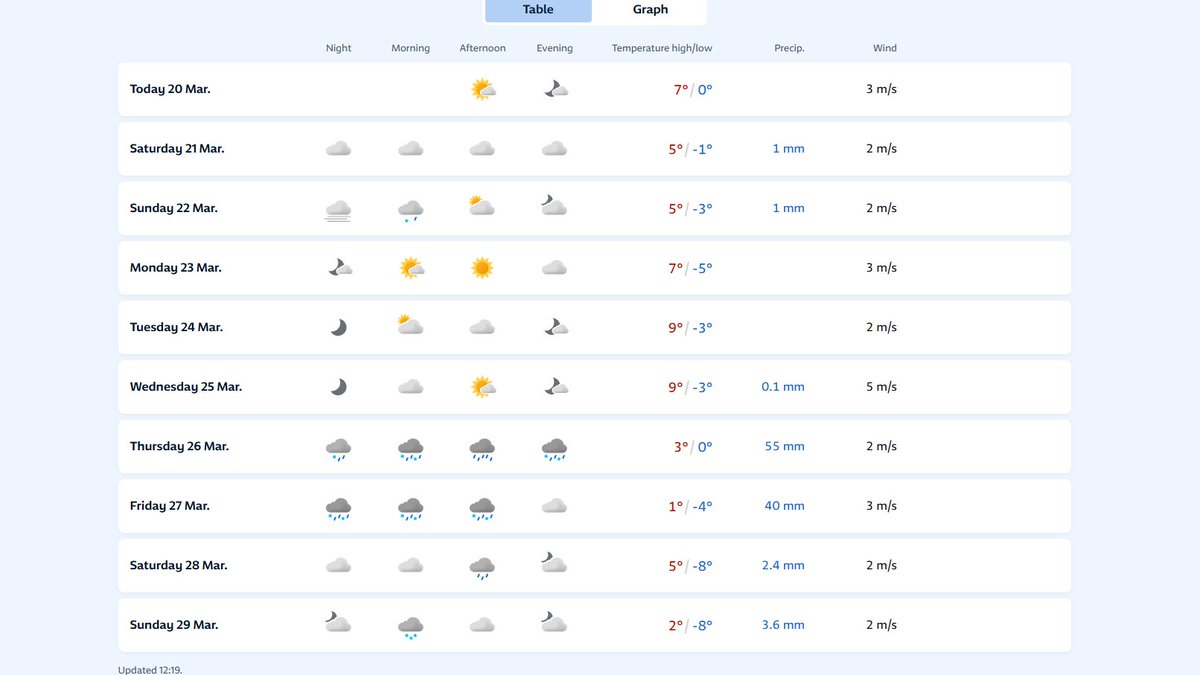
Task: Expand the Thursday 26 Mar. row
Action: pos(594,446)
